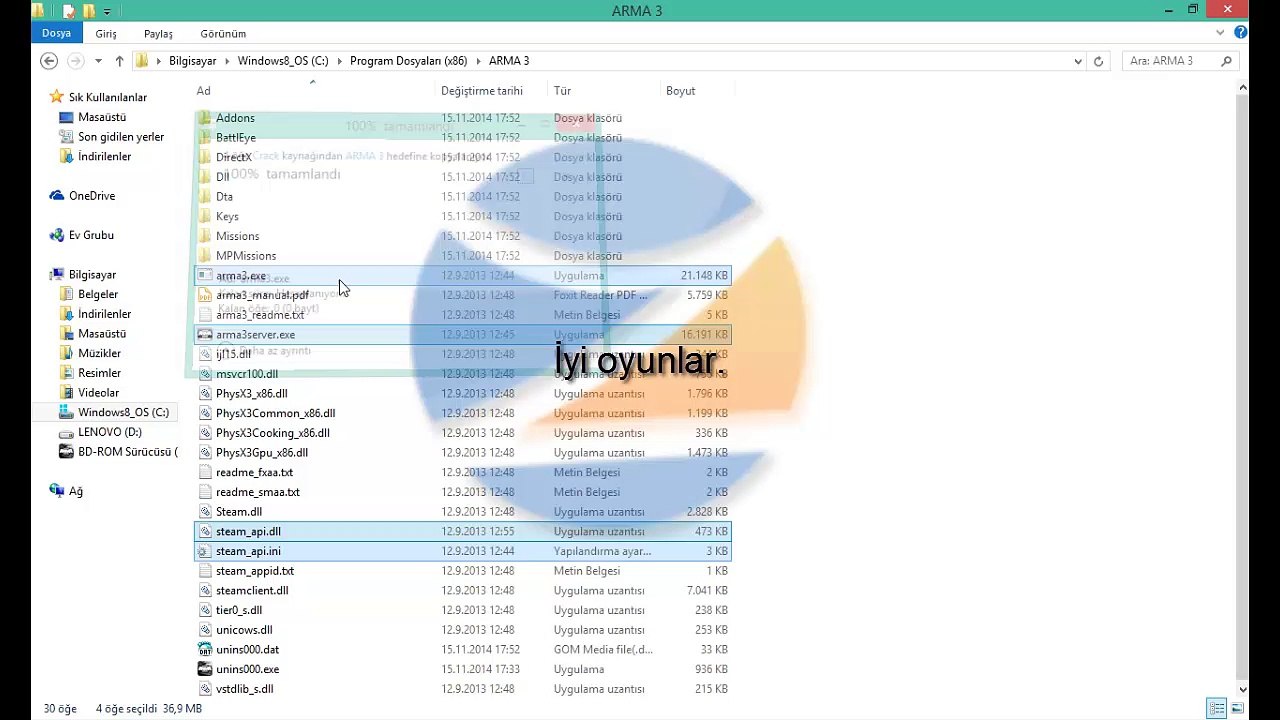Sort by the Boyut column header

(x=680, y=91)
